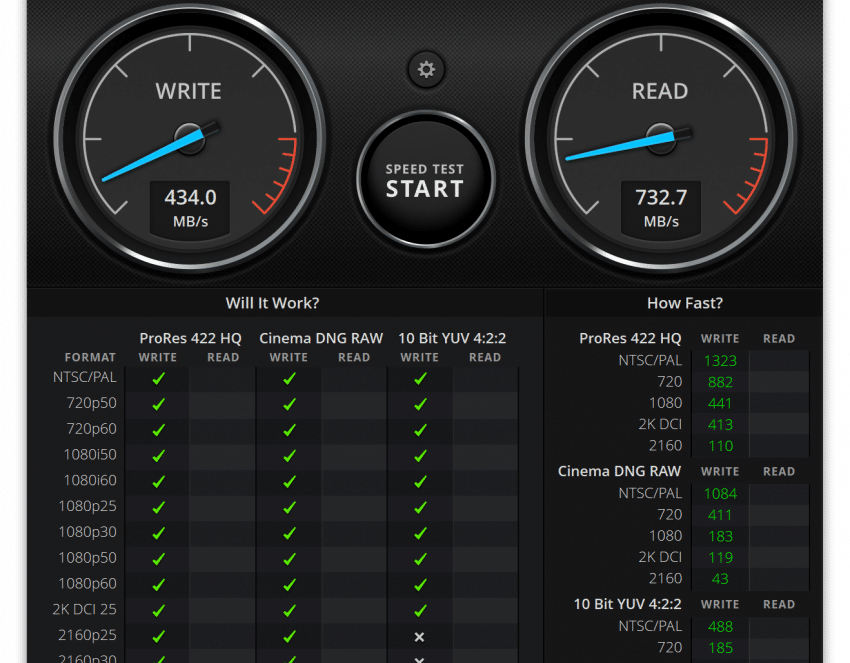Click 10 Bit YUV write checkmark for NTSC/PAL
Viewport: 850px width, 663px height.
[420, 378]
